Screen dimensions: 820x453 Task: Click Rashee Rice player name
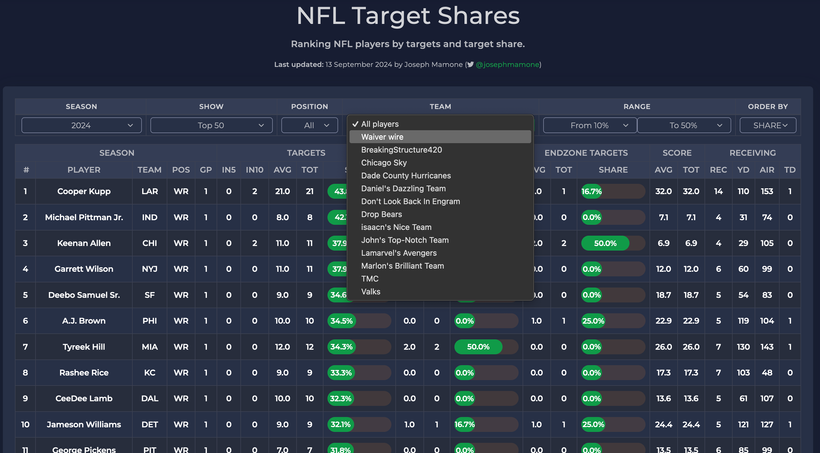[x=84, y=372]
